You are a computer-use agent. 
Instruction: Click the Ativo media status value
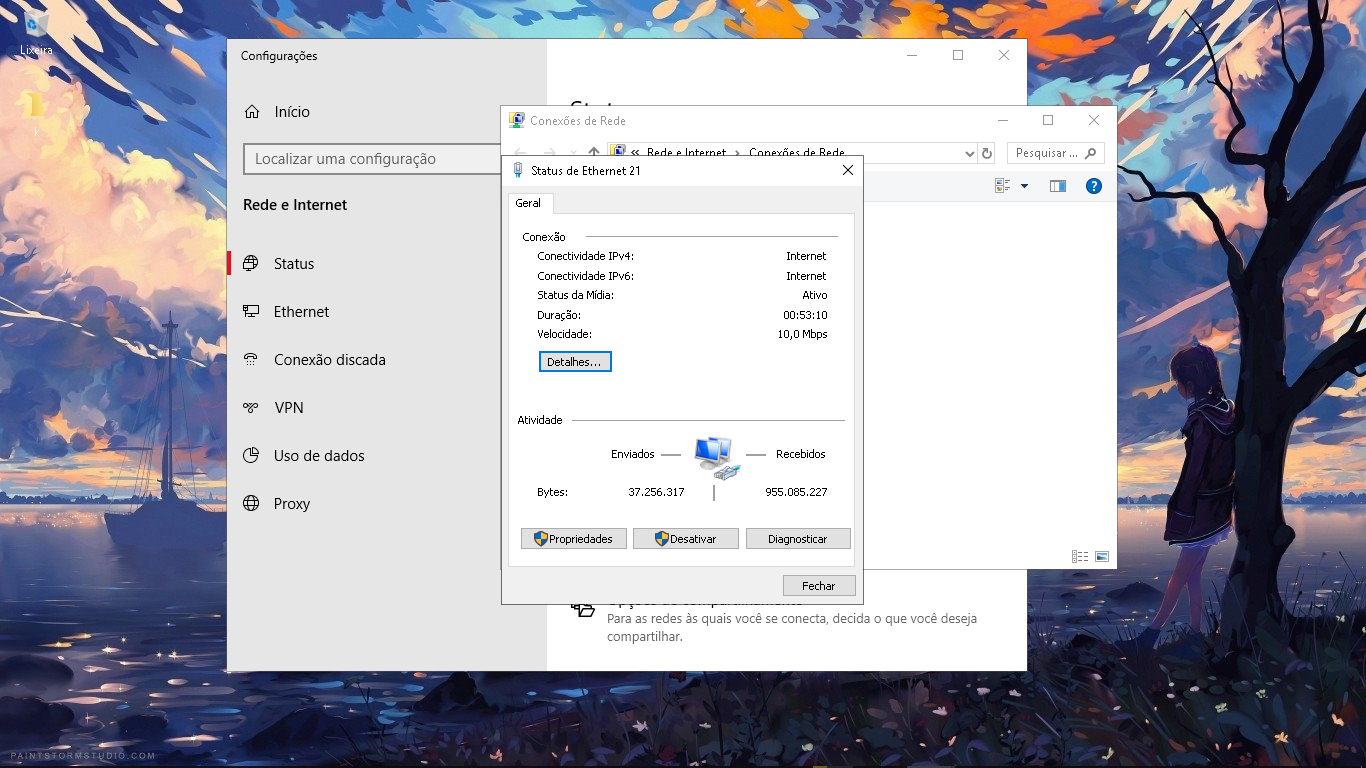click(815, 295)
